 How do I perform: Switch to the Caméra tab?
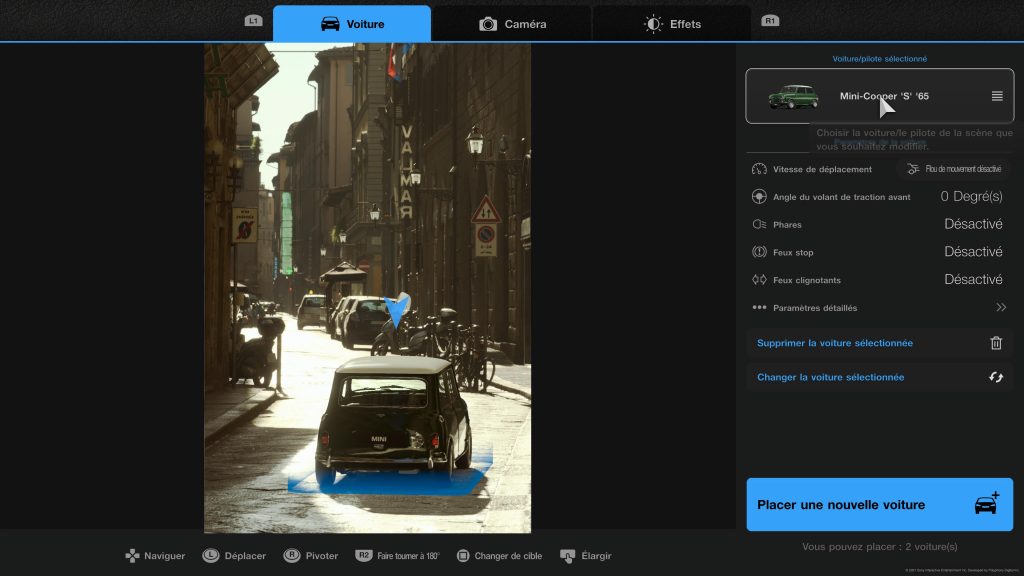(x=512, y=24)
